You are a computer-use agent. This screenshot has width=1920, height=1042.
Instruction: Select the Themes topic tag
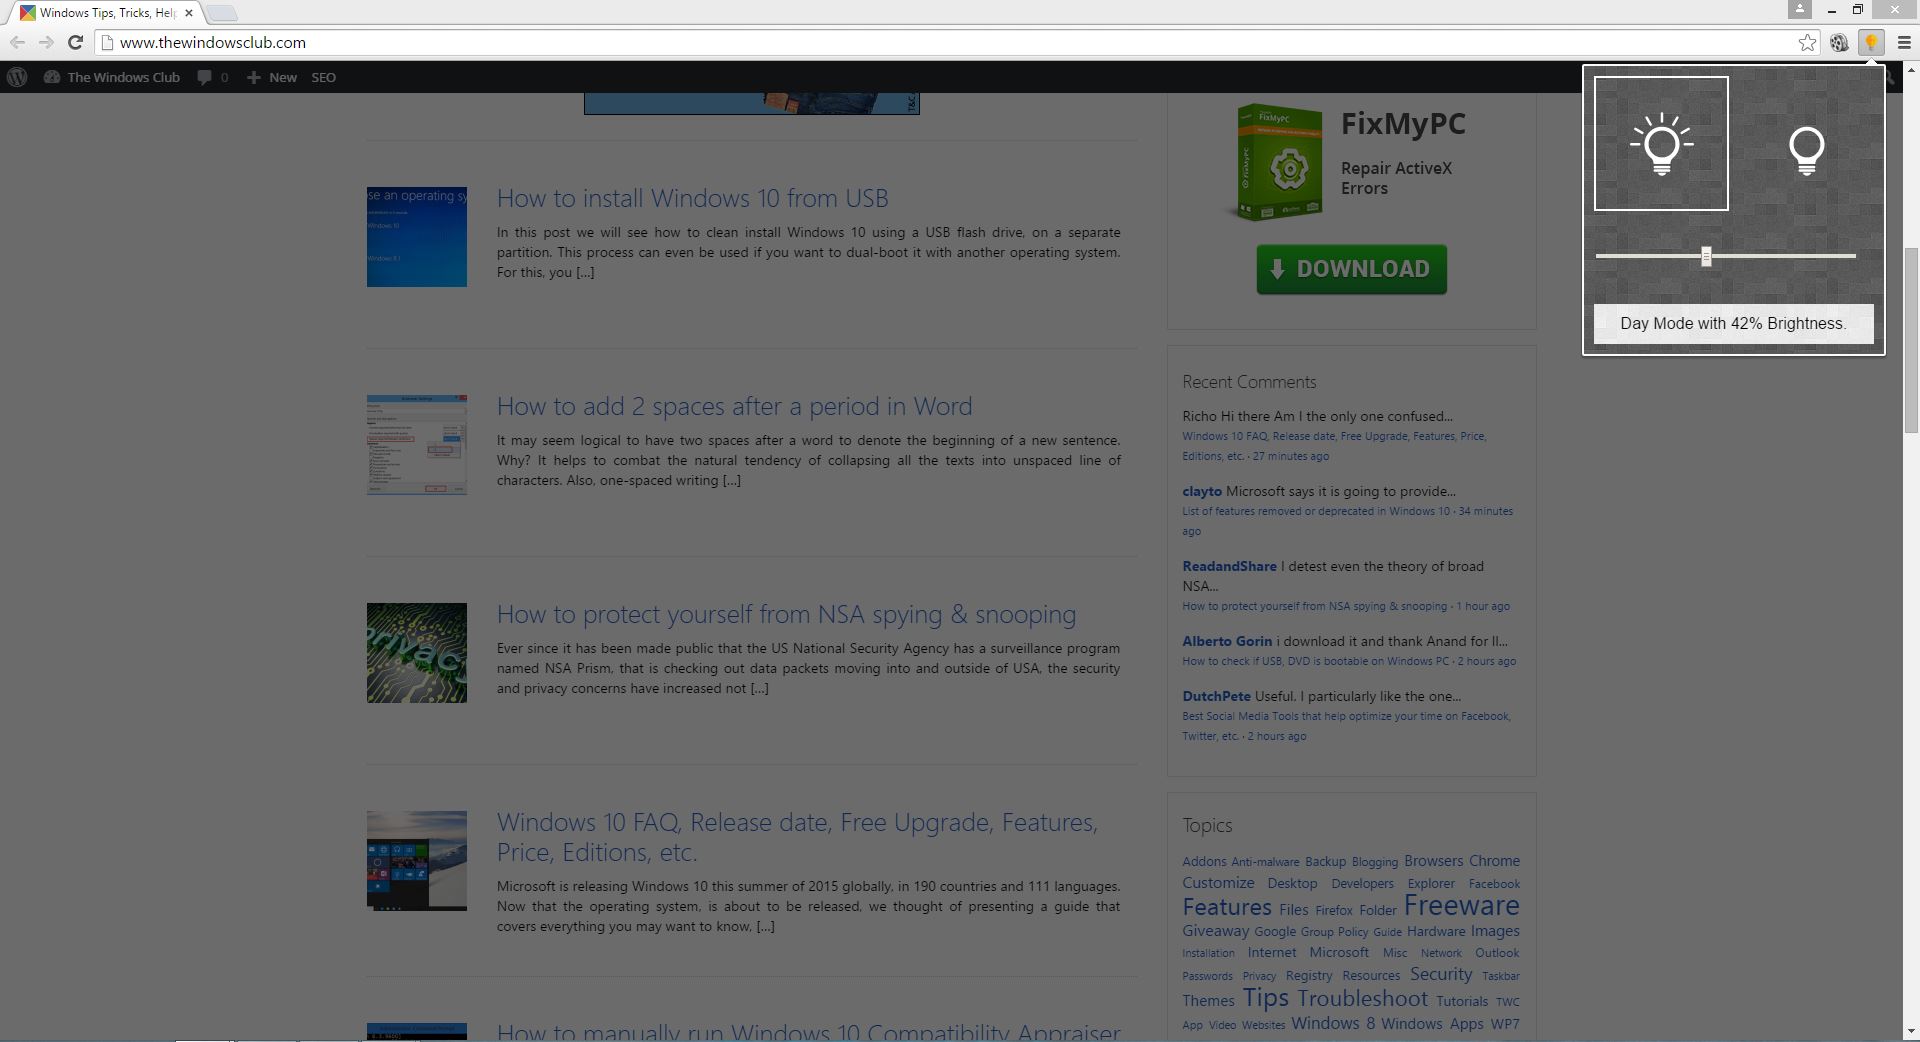[1208, 1001]
